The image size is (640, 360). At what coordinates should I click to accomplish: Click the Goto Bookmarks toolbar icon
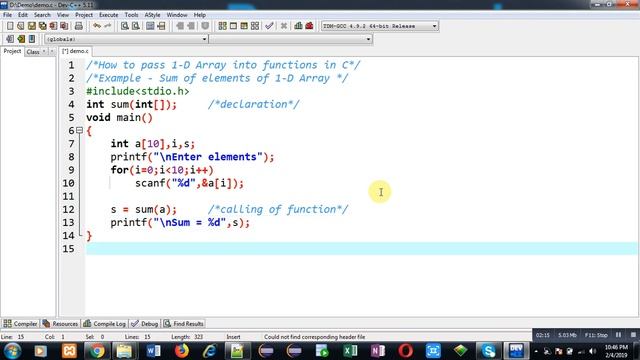click(32, 39)
